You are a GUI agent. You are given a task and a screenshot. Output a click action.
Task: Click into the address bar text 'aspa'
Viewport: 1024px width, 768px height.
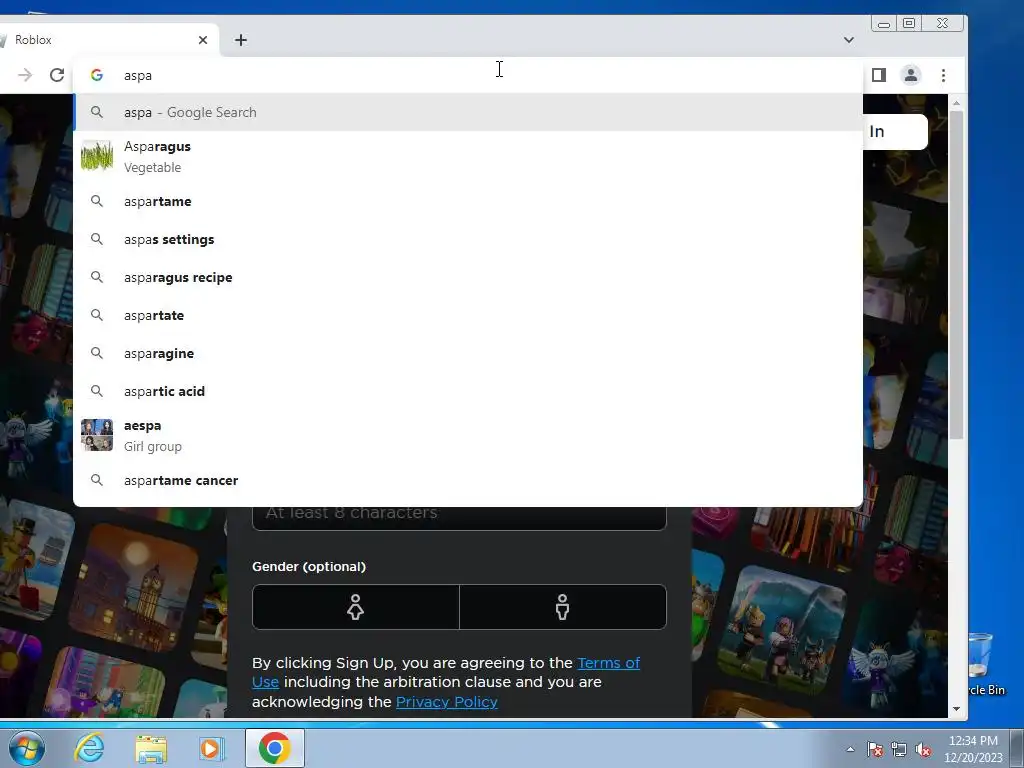[138, 76]
